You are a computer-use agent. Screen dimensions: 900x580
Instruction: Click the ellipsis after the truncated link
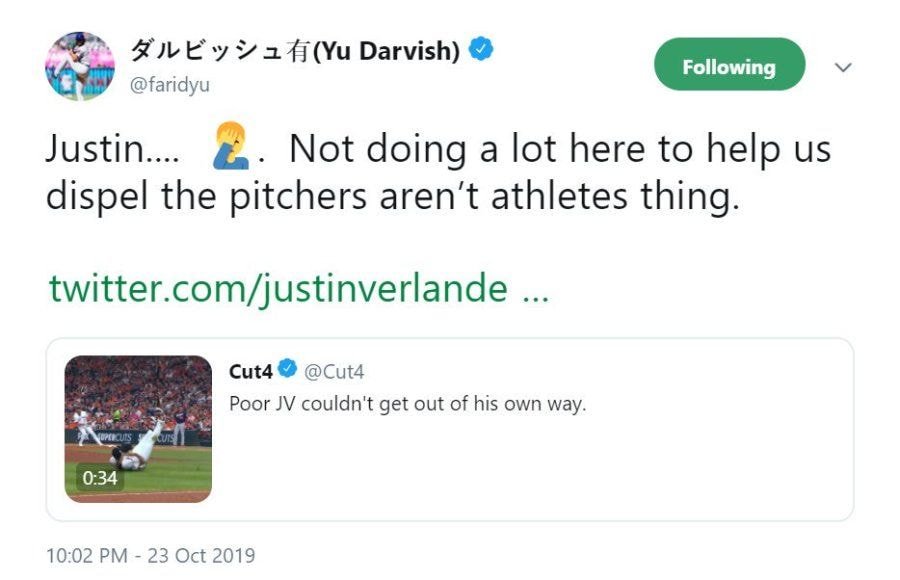[534, 289]
